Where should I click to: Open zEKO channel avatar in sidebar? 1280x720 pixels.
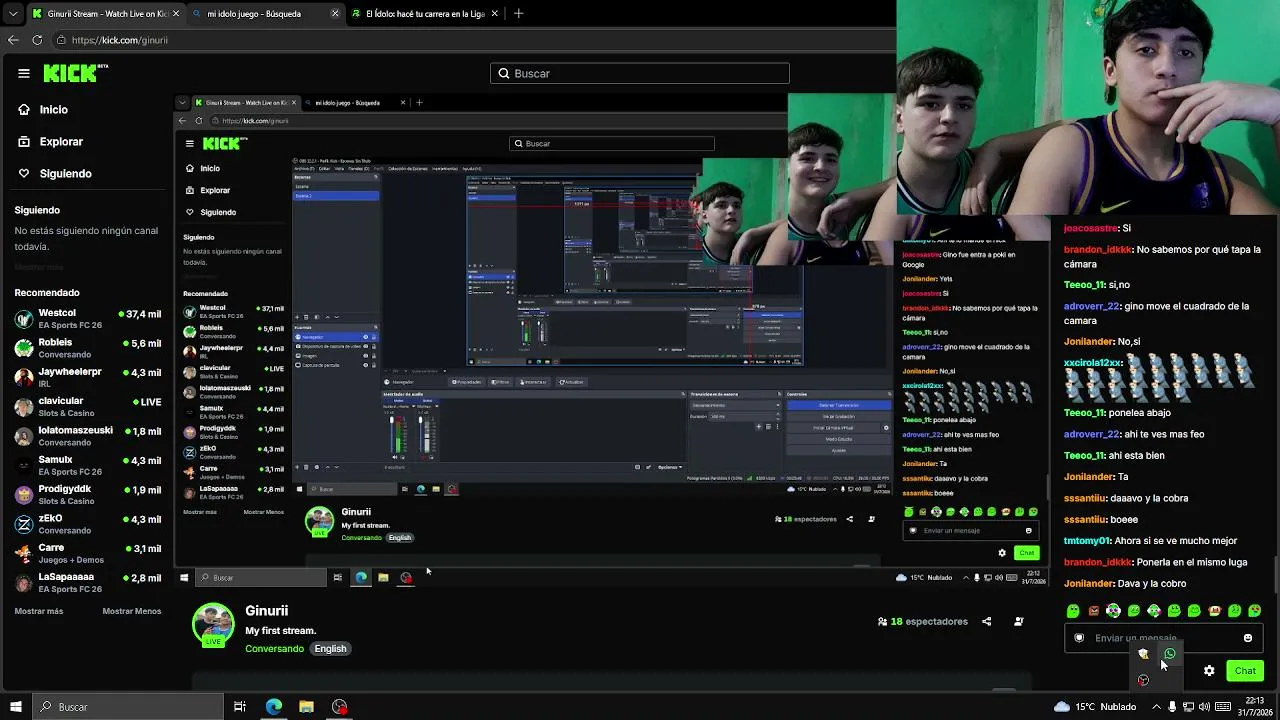24,524
